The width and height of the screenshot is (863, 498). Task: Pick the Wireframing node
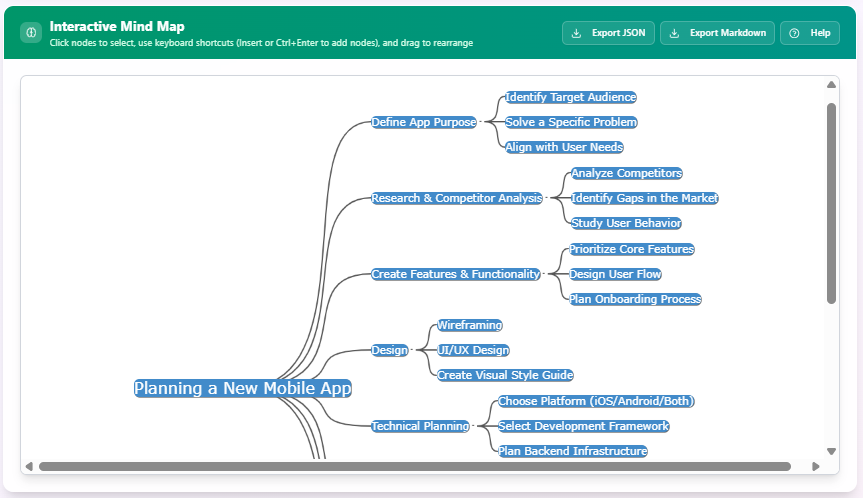pyautogui.click(x=469, y=325)
